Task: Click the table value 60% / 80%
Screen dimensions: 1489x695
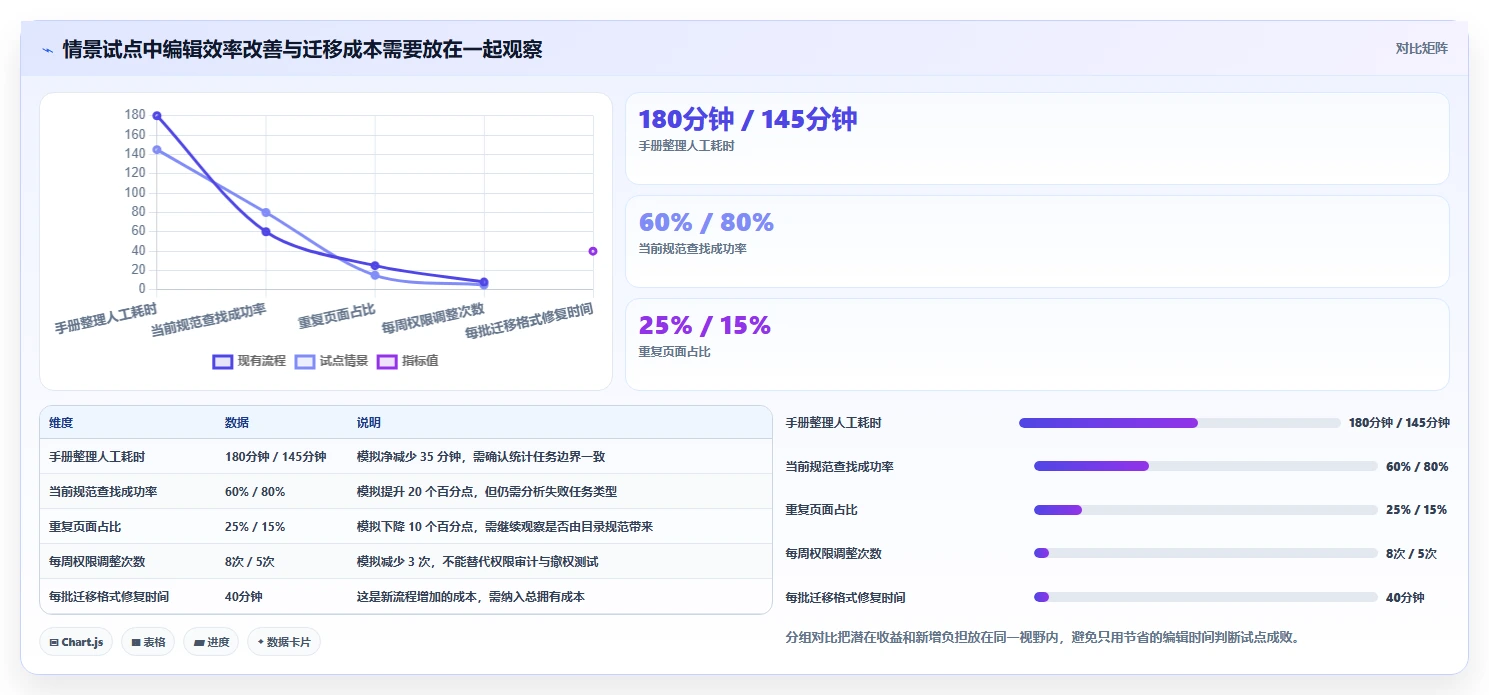Action: [x=255, y=491]
